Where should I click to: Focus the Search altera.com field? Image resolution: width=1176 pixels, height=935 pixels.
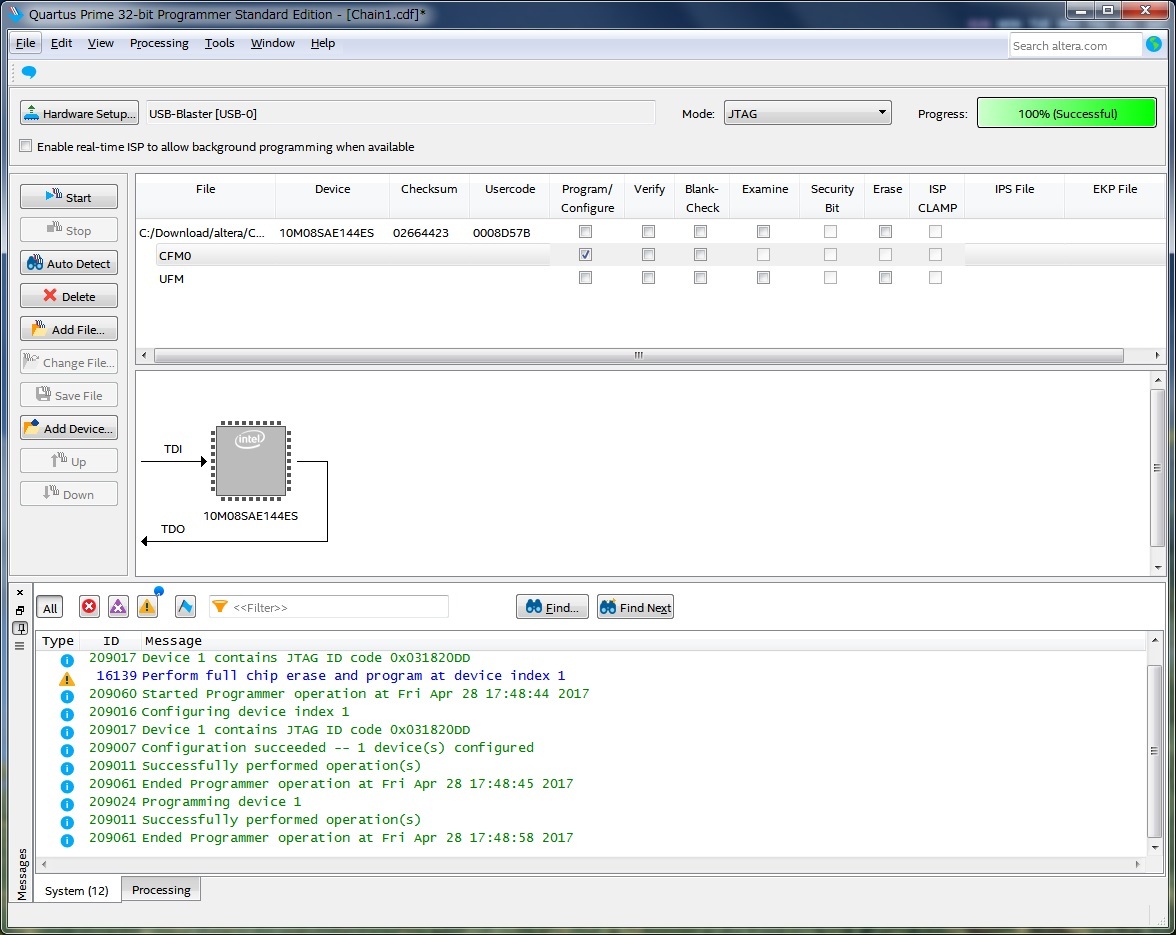(1075, 46)
